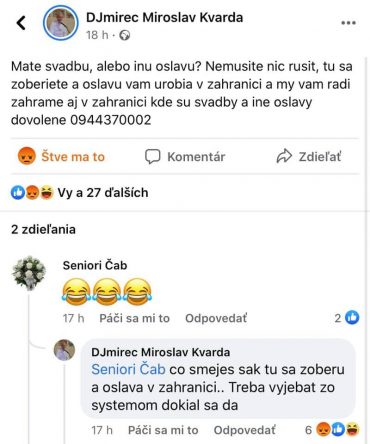Open reactions list Vy a 27 ďalších

[x=80, y=193]
